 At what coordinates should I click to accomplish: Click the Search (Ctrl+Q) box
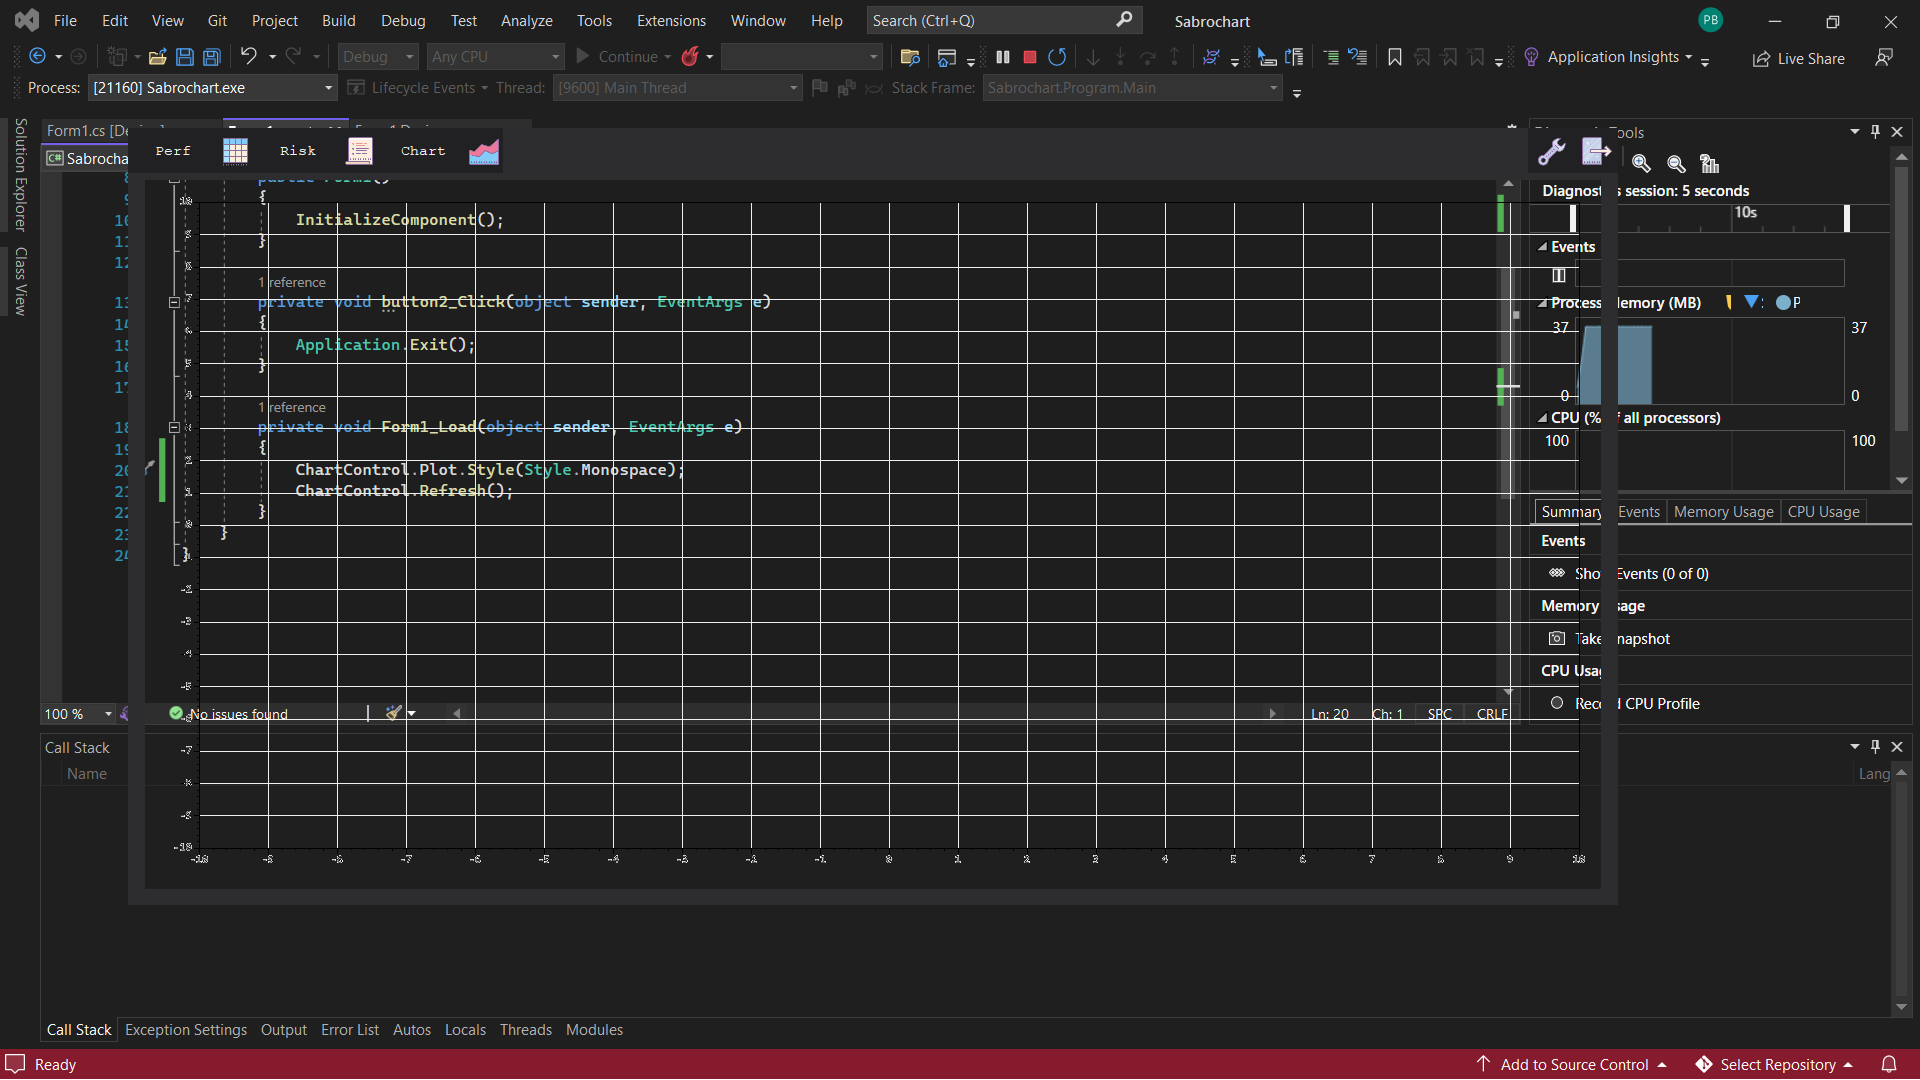coord(990,20)
